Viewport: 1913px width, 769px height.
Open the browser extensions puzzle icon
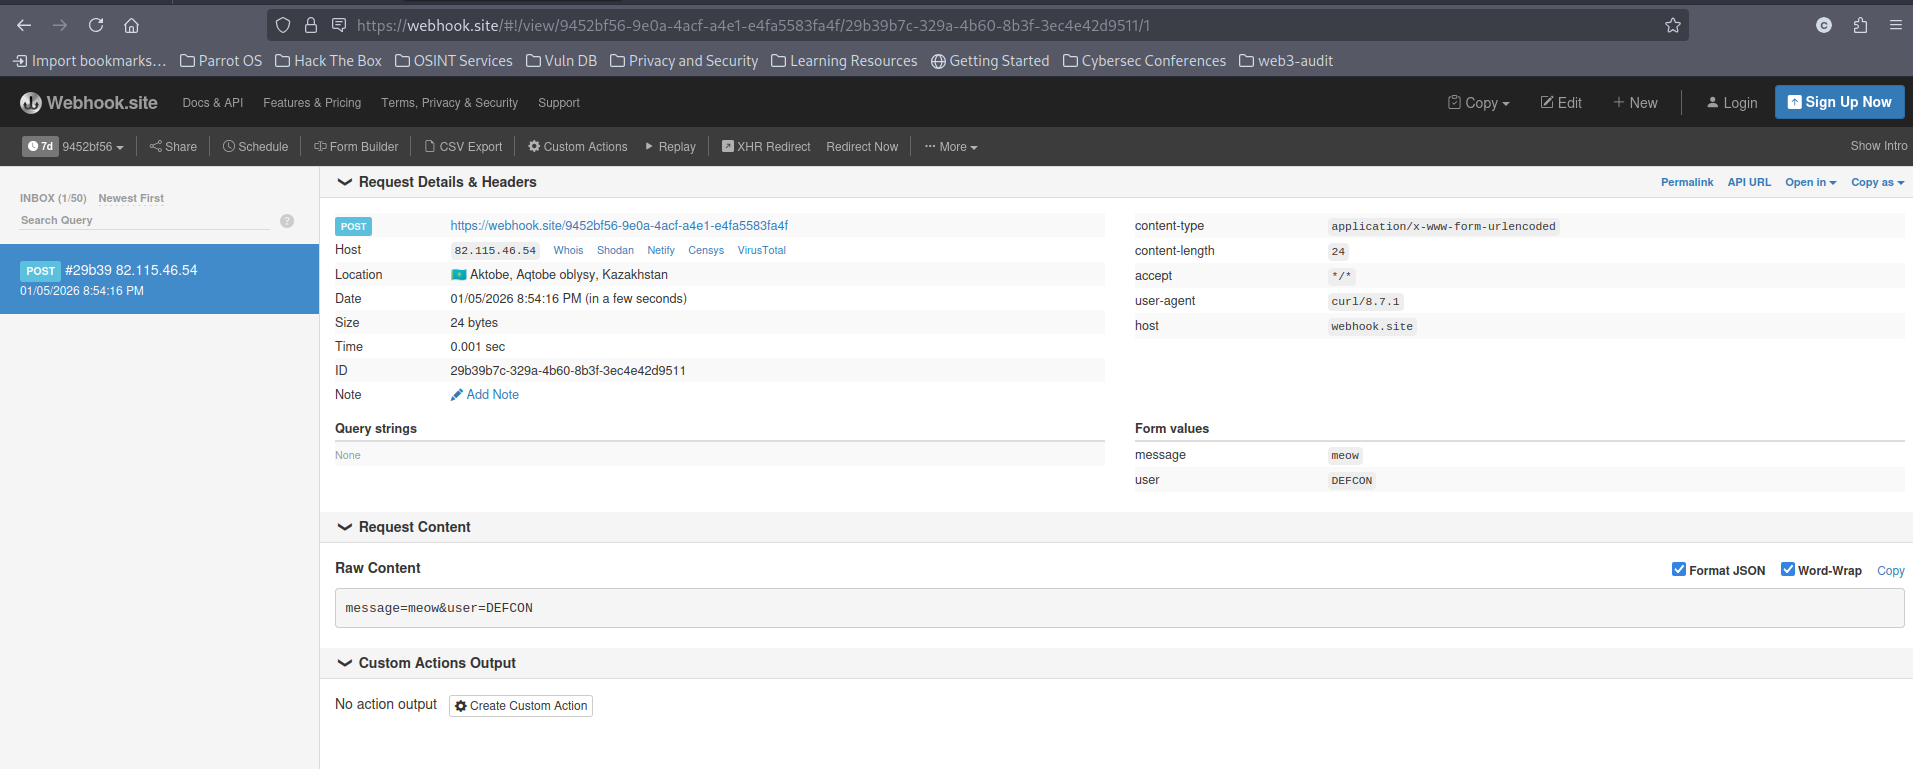coord(1860,25)
